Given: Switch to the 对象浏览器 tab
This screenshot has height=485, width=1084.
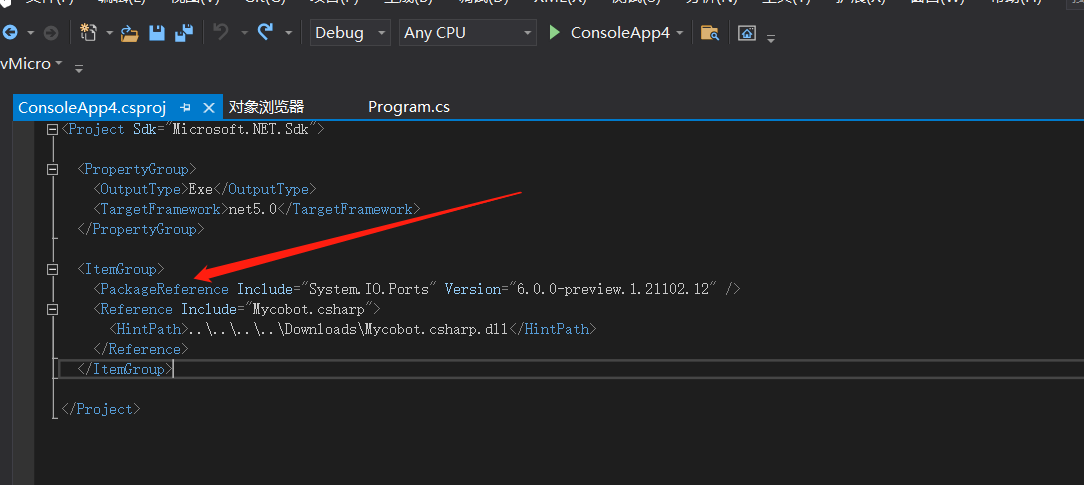Looking at the screenshot, I should tap(266, 107).
